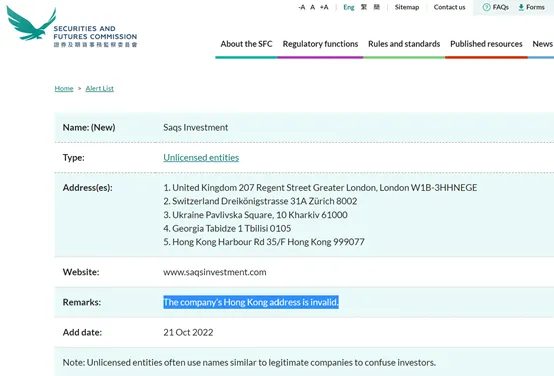554x376 pixels.
Task: Click the Georgia Tbilisi address
Action: pyautogui.click(x=227, y=228)
